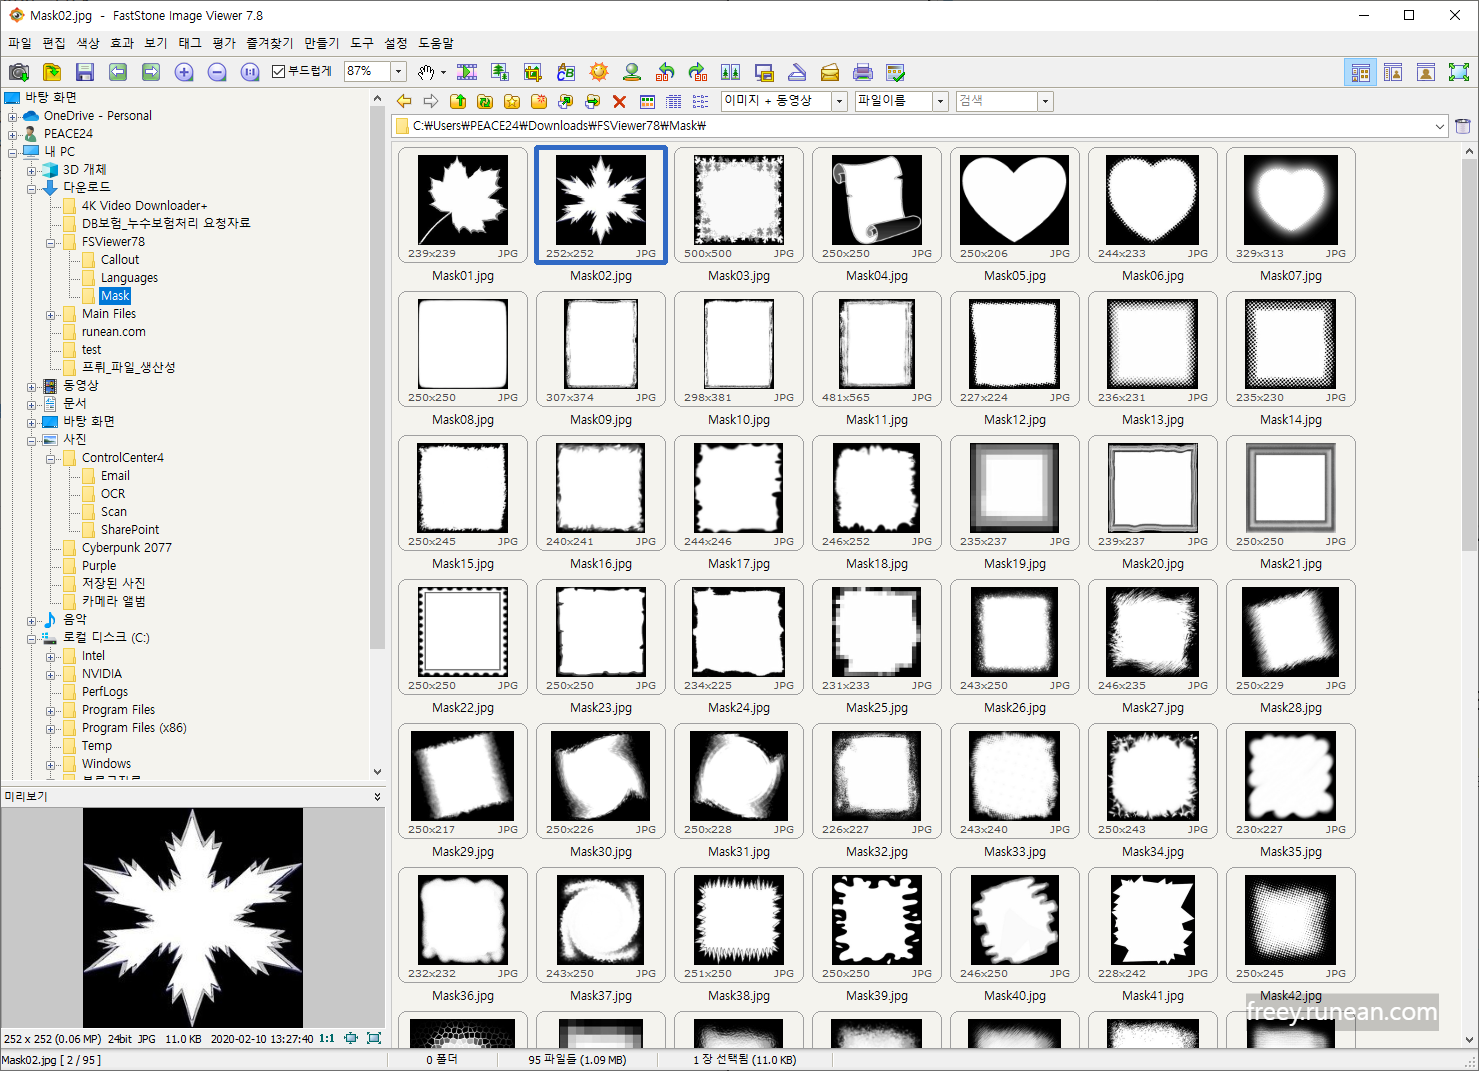Select the Callout folder in tree
Image resolution: width=1479 pixels, height=1071 pixels.
coord(120,260)
